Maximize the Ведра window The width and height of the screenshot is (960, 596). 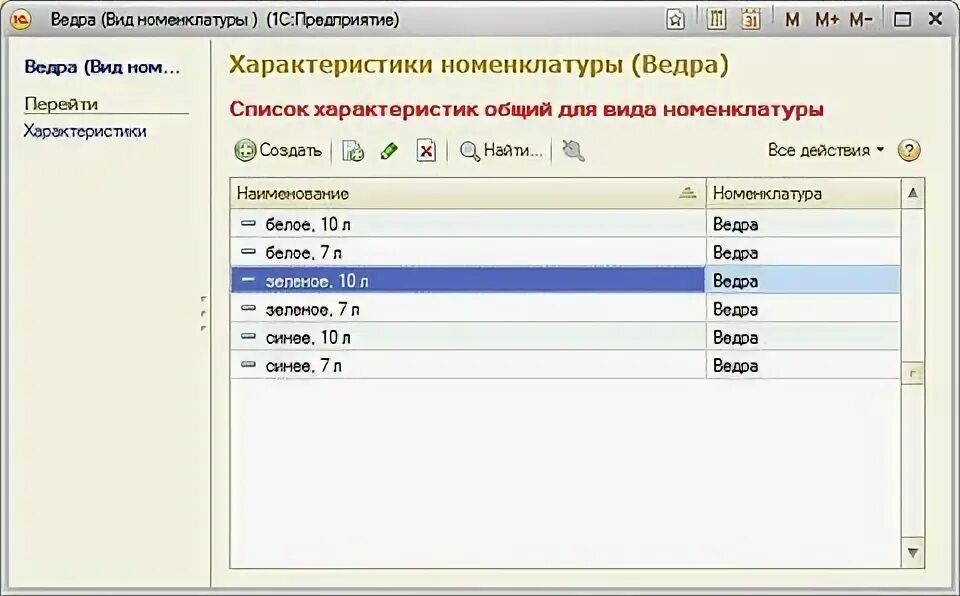point(902,20)
